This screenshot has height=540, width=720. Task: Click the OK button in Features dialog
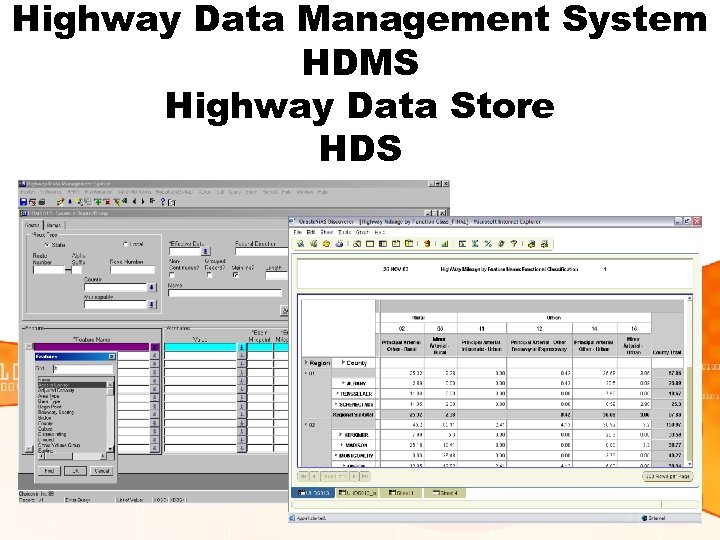coord(75,471)
